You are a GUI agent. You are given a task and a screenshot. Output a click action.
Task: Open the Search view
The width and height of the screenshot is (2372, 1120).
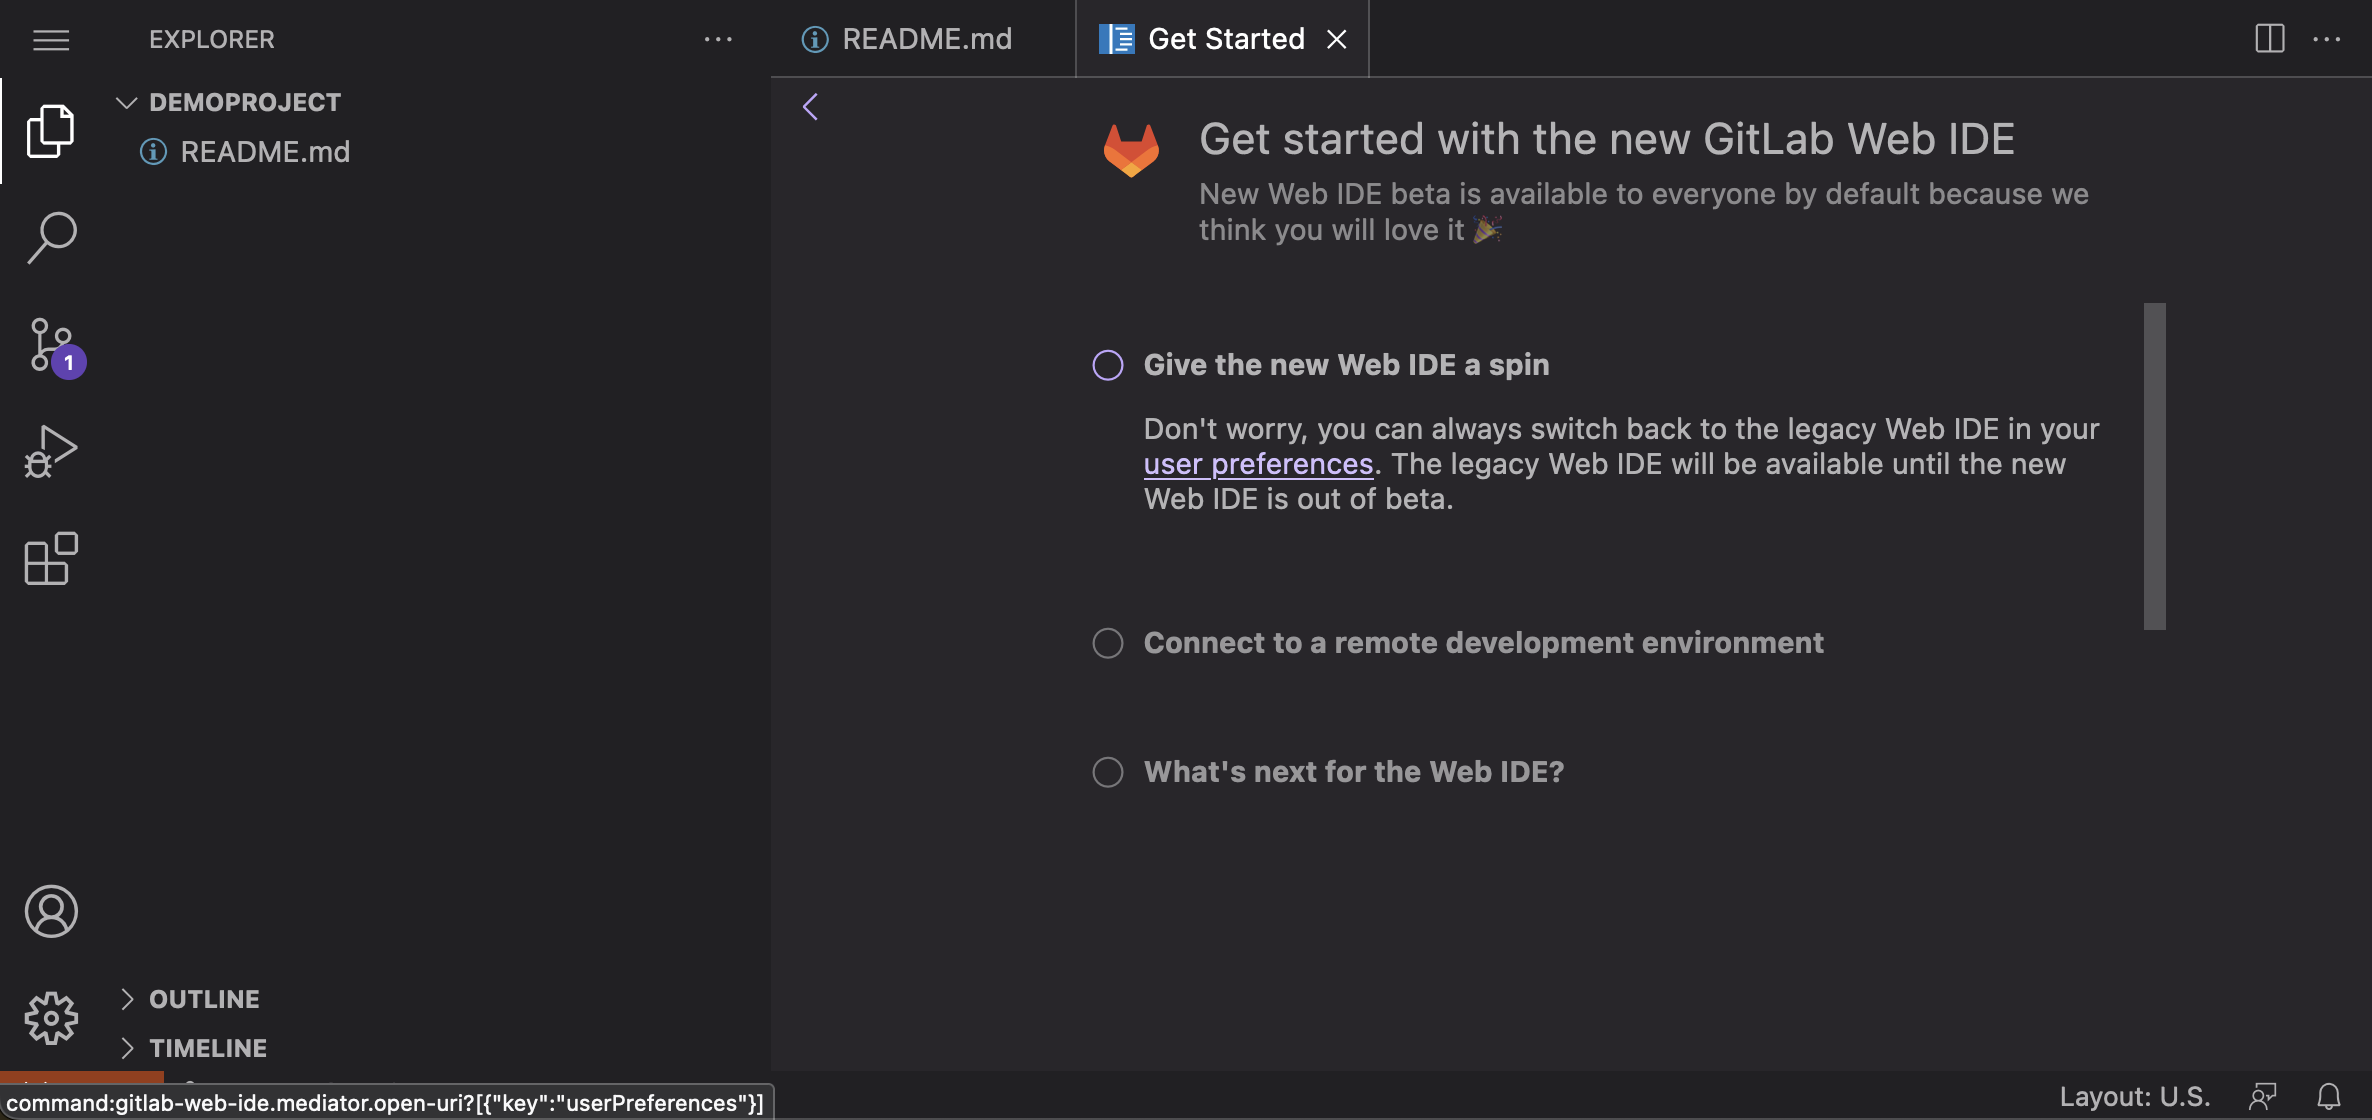(50, 238)
